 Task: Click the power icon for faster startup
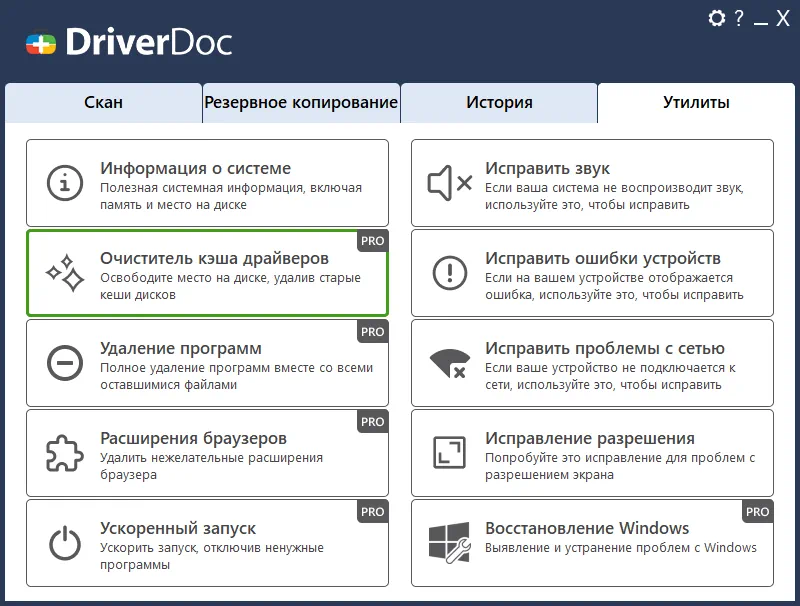65,543
